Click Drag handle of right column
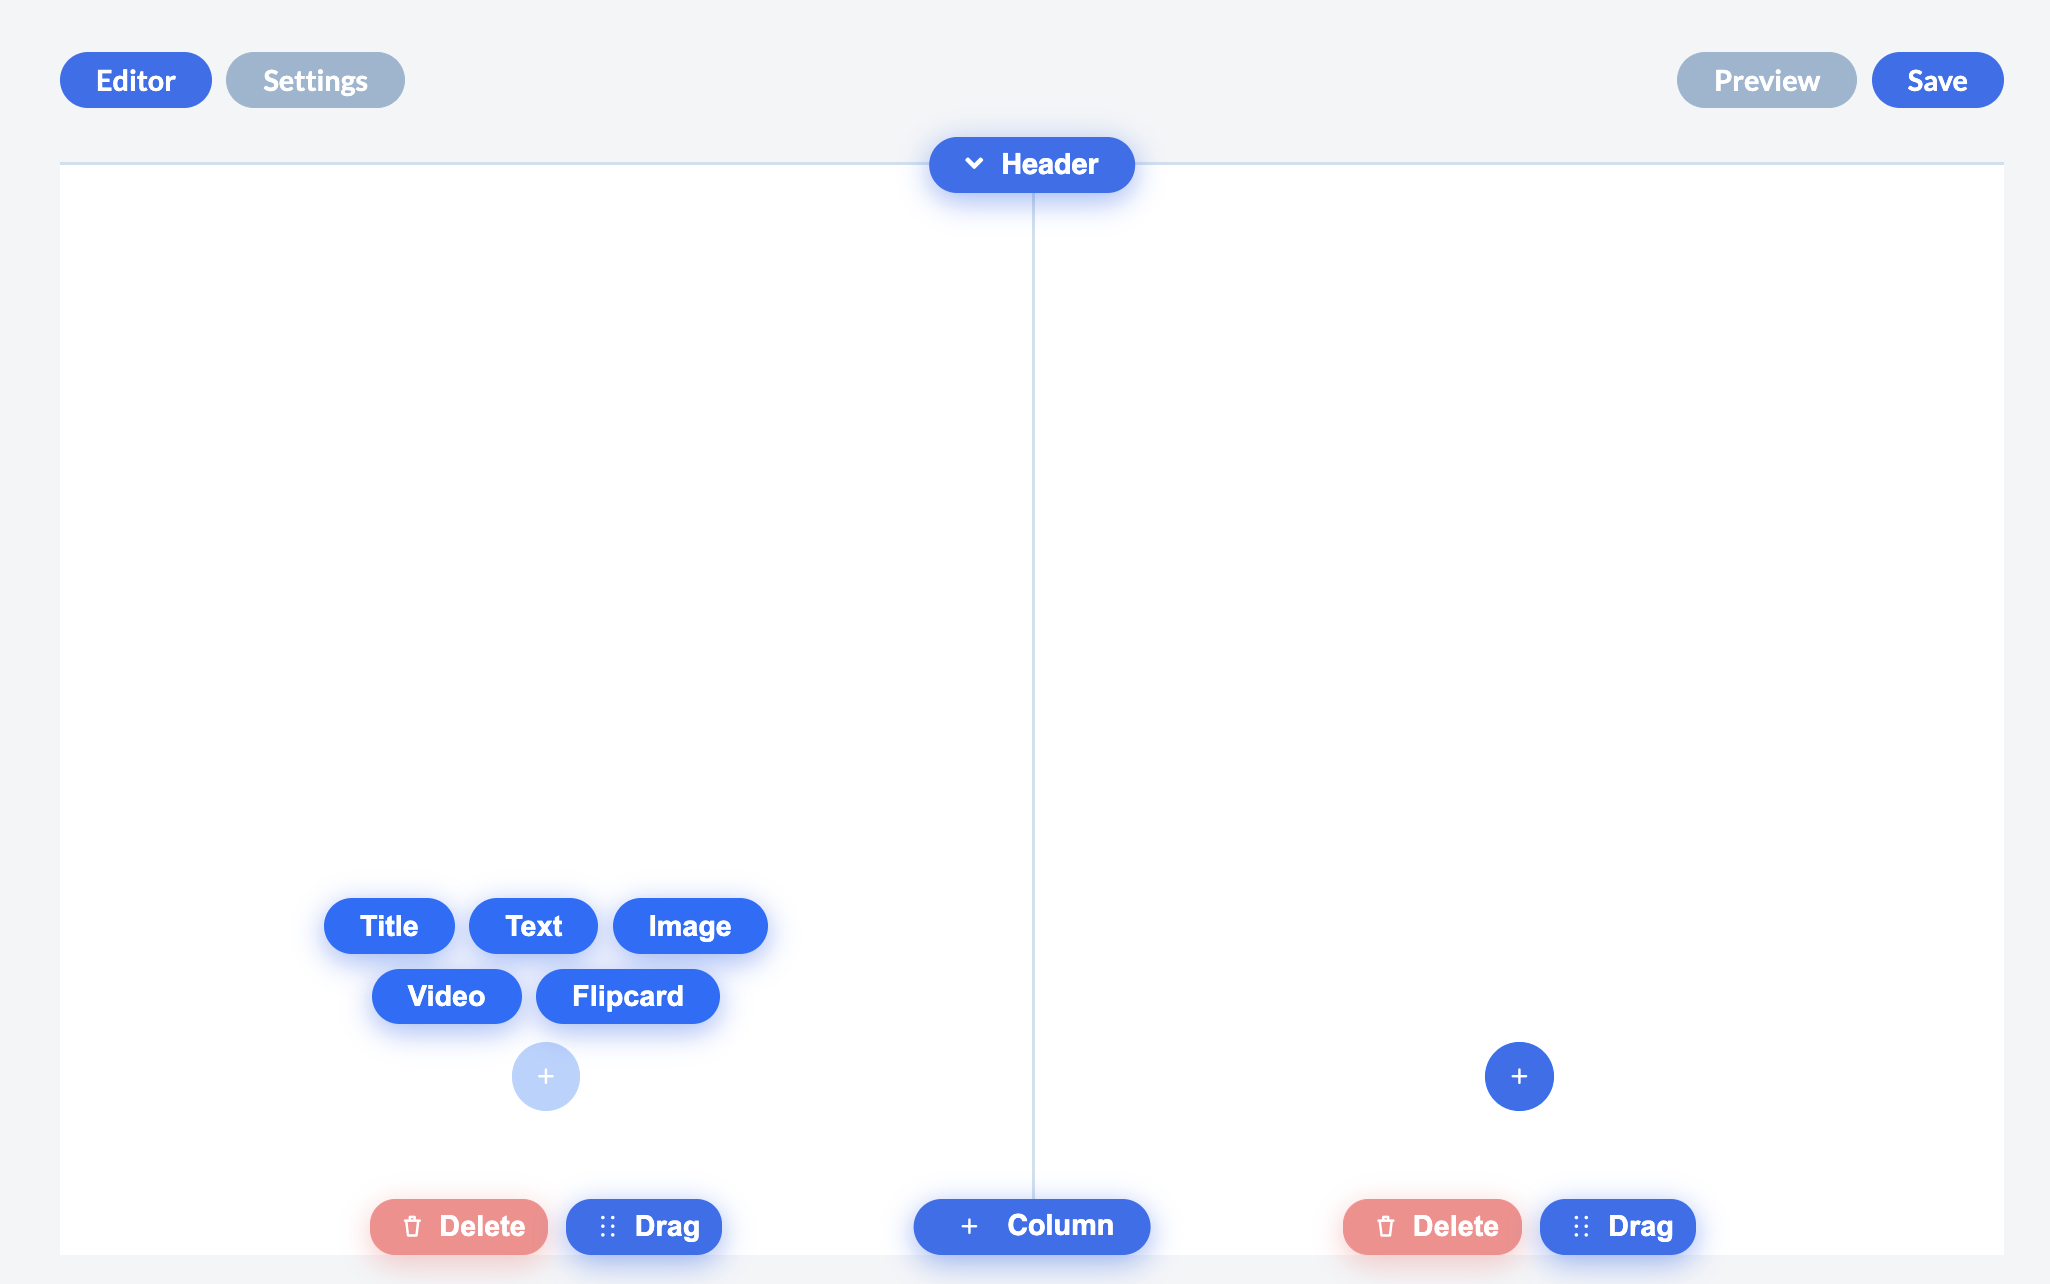 tap(1617, 1226)
